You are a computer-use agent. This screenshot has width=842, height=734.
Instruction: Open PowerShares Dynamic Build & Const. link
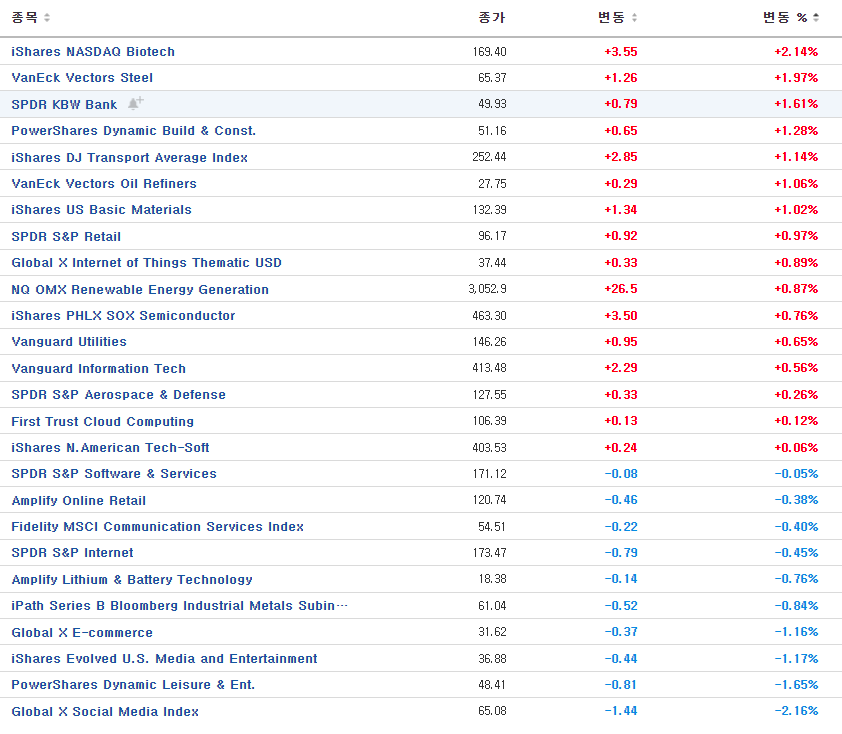133,130
